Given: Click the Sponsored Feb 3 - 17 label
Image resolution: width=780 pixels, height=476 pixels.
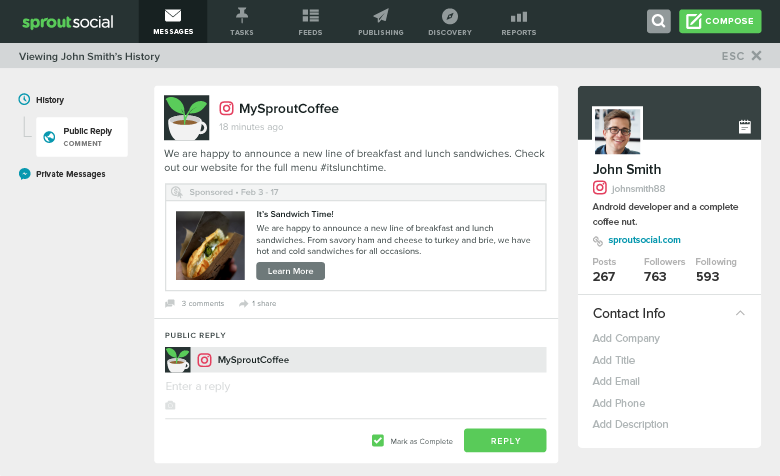Looking at the screenshot, I should point(234,192).
